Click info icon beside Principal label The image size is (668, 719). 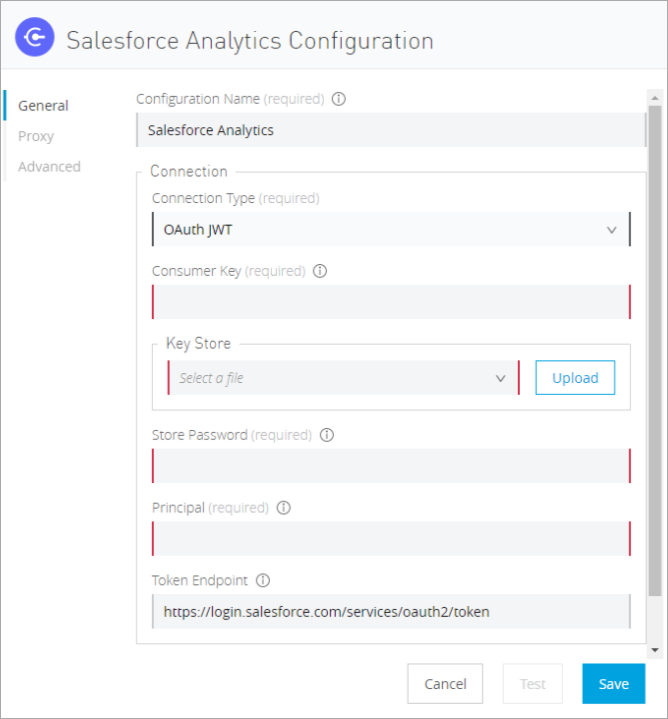point(283,507)
